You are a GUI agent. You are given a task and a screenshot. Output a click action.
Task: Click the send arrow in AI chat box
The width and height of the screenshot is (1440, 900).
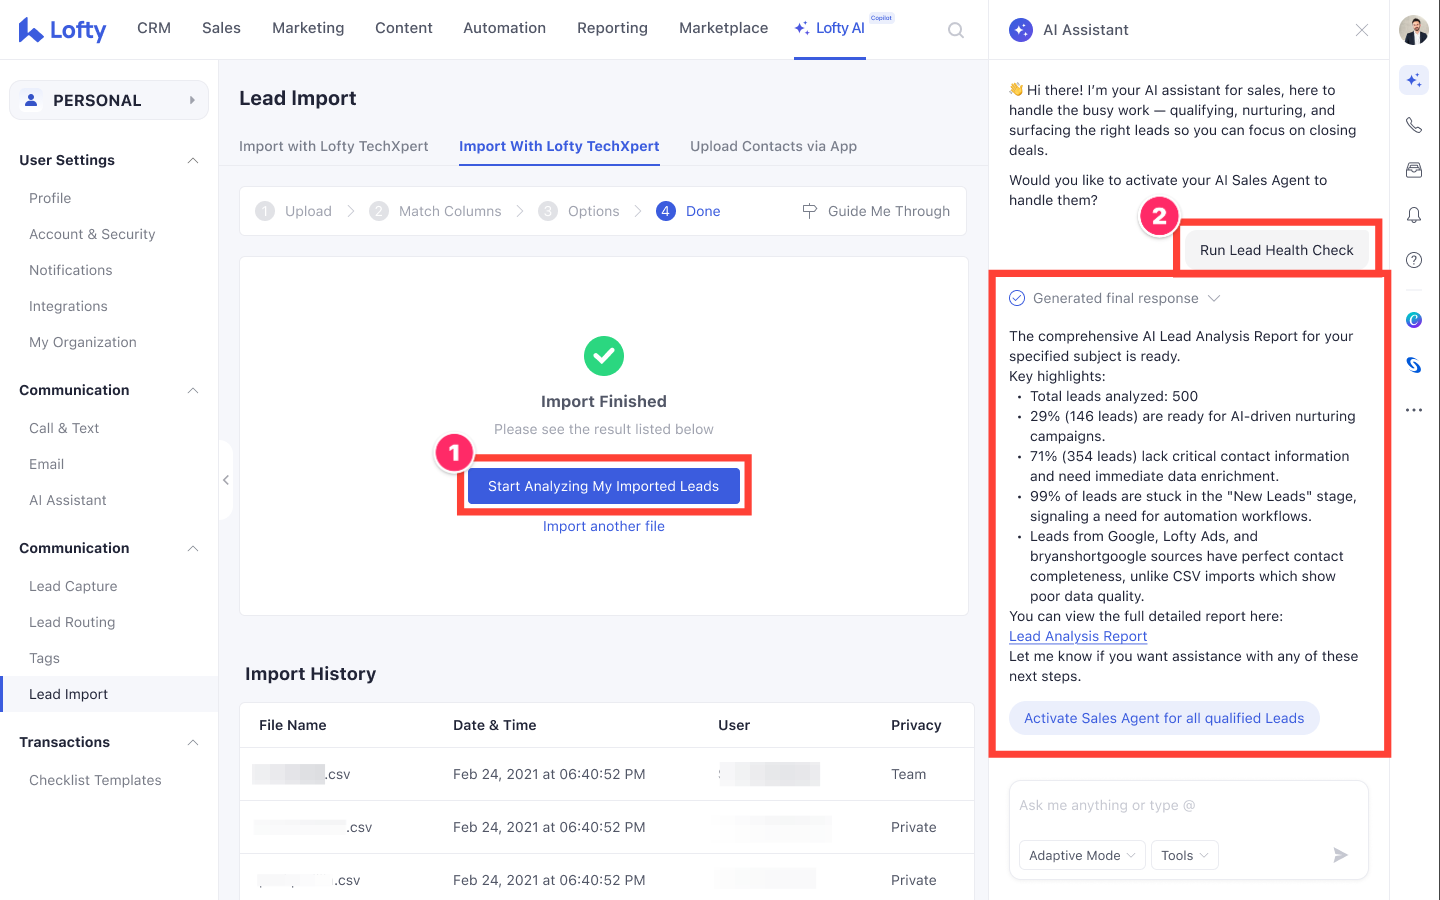pos(1340,855)
